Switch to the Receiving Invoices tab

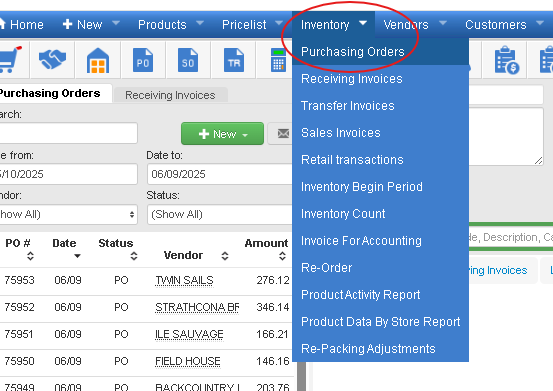170,95
